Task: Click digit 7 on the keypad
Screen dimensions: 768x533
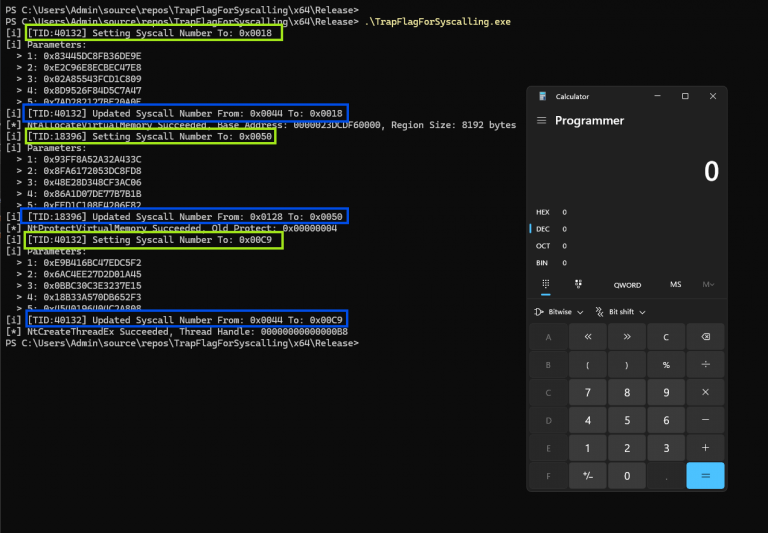Action: [588, 392]
